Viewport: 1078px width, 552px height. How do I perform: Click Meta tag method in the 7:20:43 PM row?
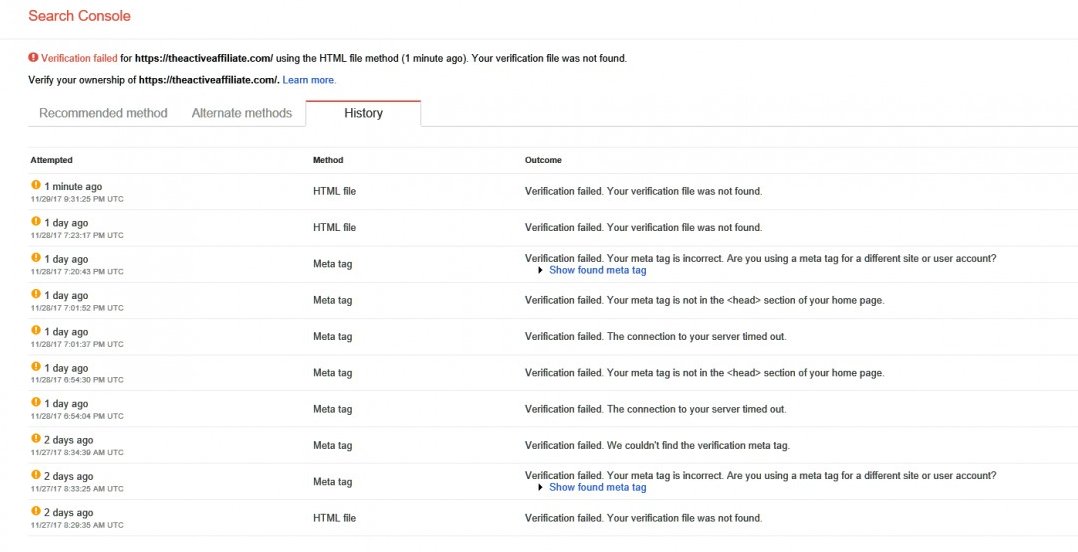(333, 264)
